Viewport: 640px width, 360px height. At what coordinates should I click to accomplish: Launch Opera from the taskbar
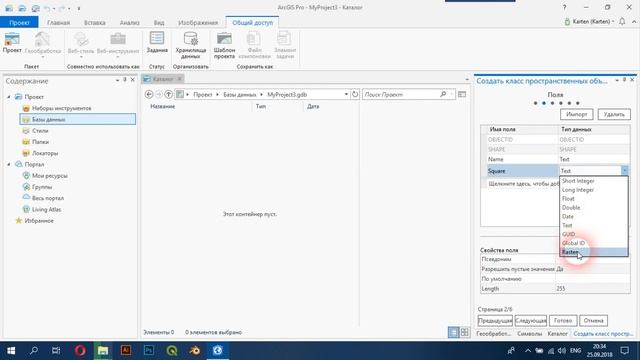pos(80,351)
